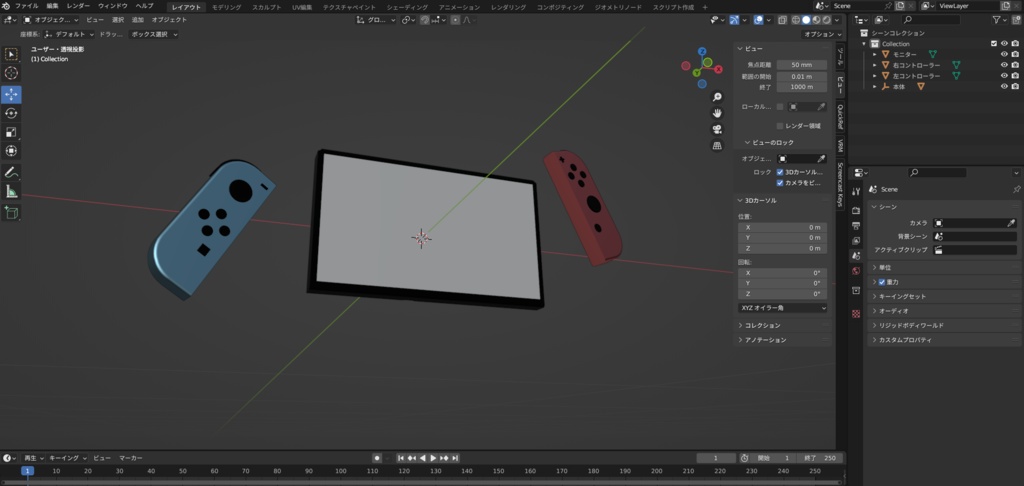1024x486 pixels.
Task: Expand the 本体 armature tree row
Action: 874,86
